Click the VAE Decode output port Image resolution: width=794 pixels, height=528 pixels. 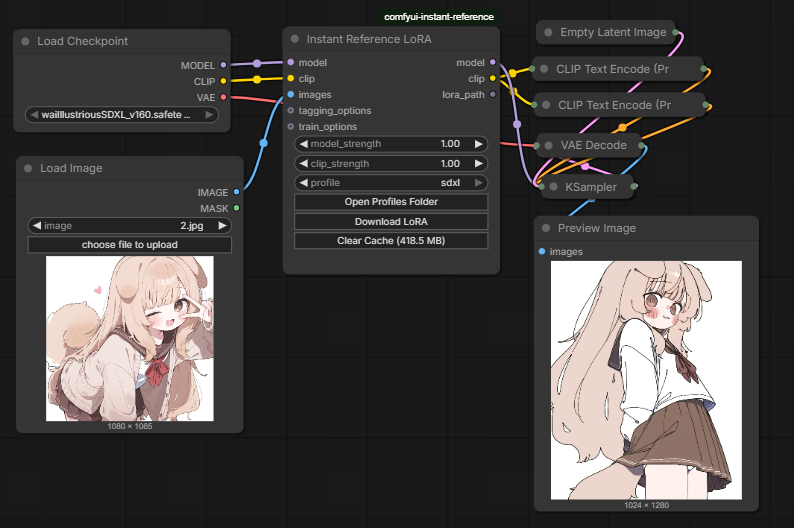pyautogui.click(x=642, y=145)
